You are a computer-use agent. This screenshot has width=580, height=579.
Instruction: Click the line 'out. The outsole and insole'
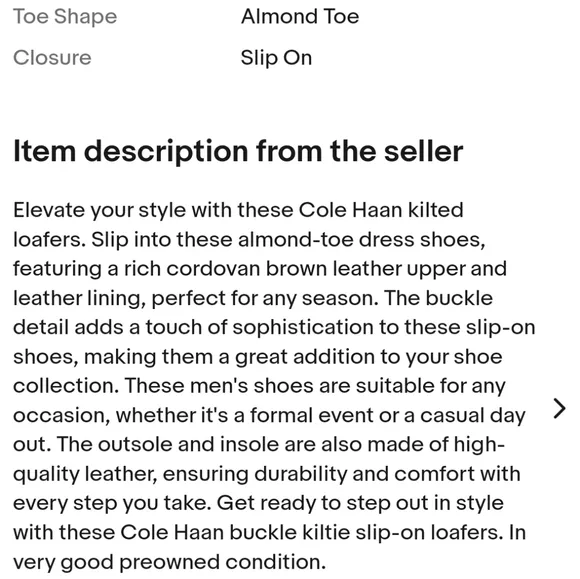259,444
